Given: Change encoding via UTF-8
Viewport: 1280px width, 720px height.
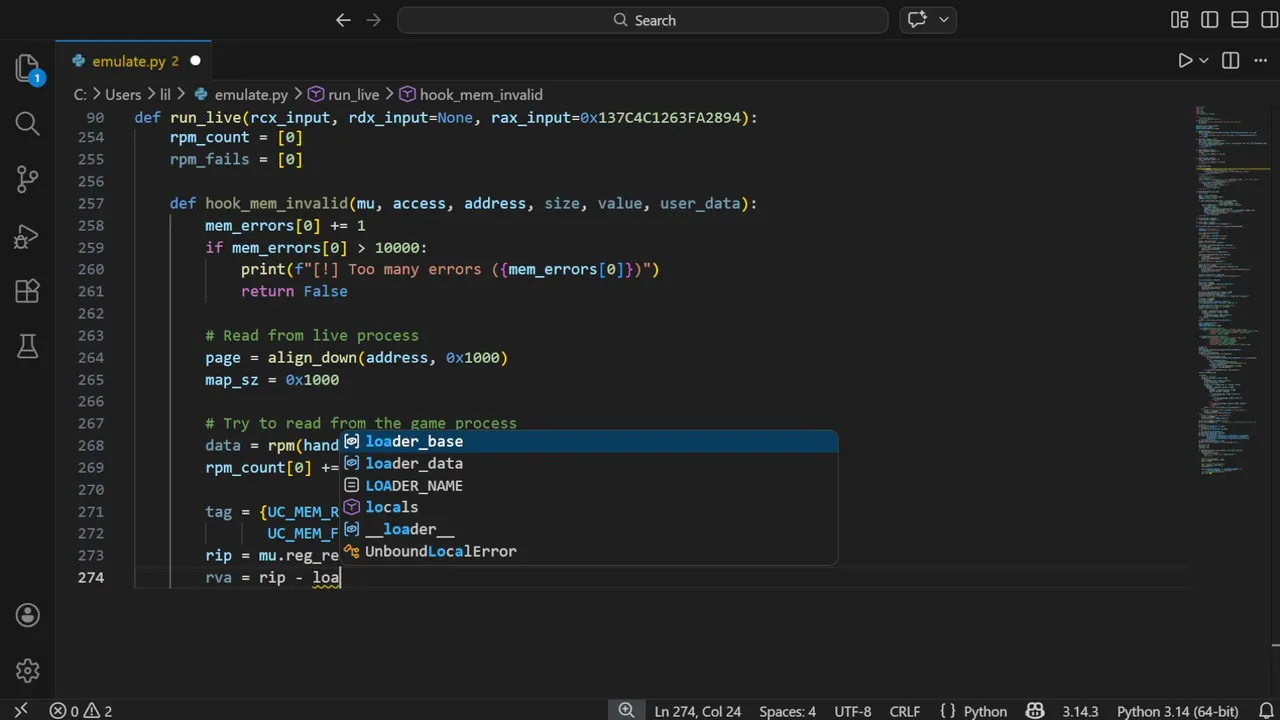Looking at the screenshot, I should pos(852,711).
